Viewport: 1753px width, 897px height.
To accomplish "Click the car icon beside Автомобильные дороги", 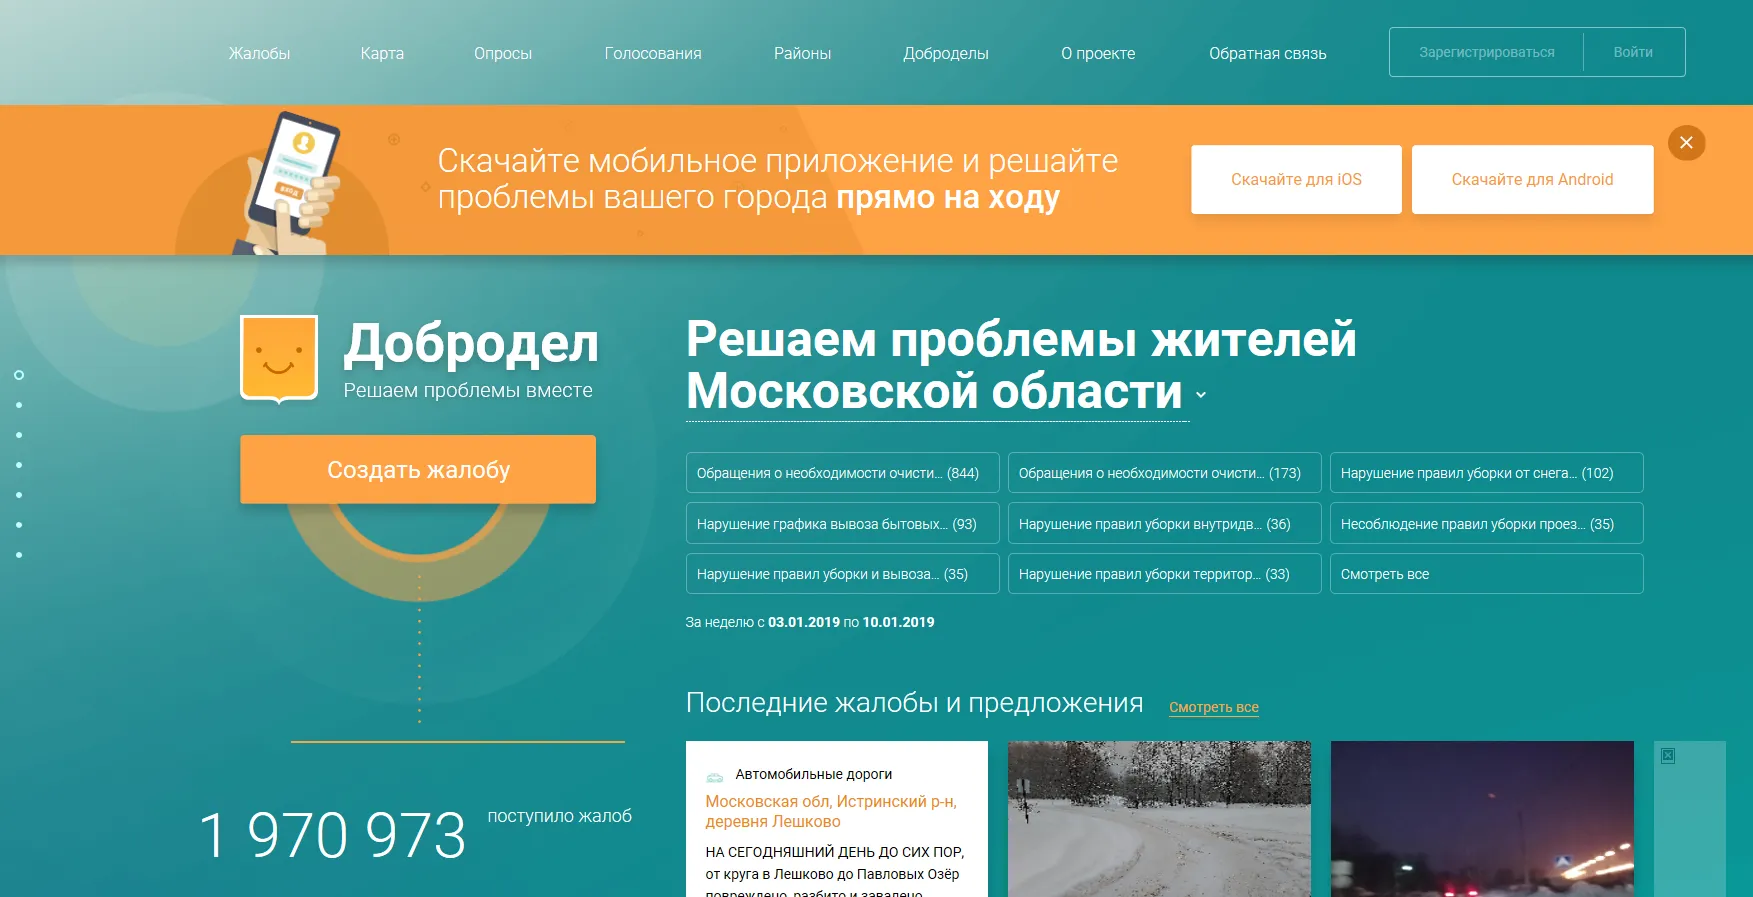I will click(714, 776).
